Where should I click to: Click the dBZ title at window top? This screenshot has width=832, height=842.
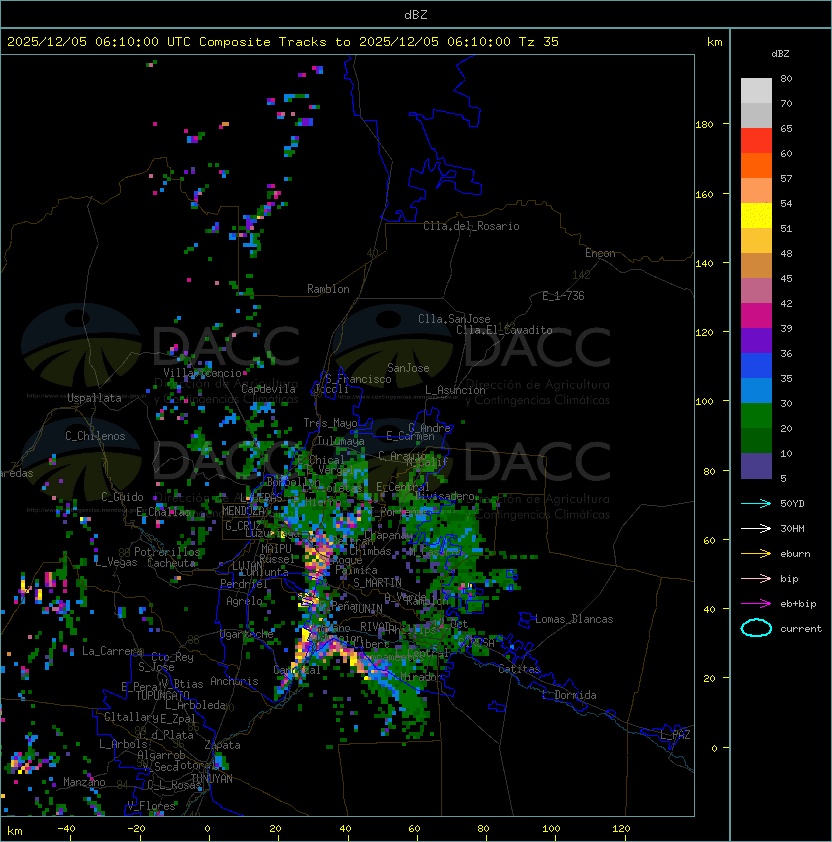coord(416,14)
